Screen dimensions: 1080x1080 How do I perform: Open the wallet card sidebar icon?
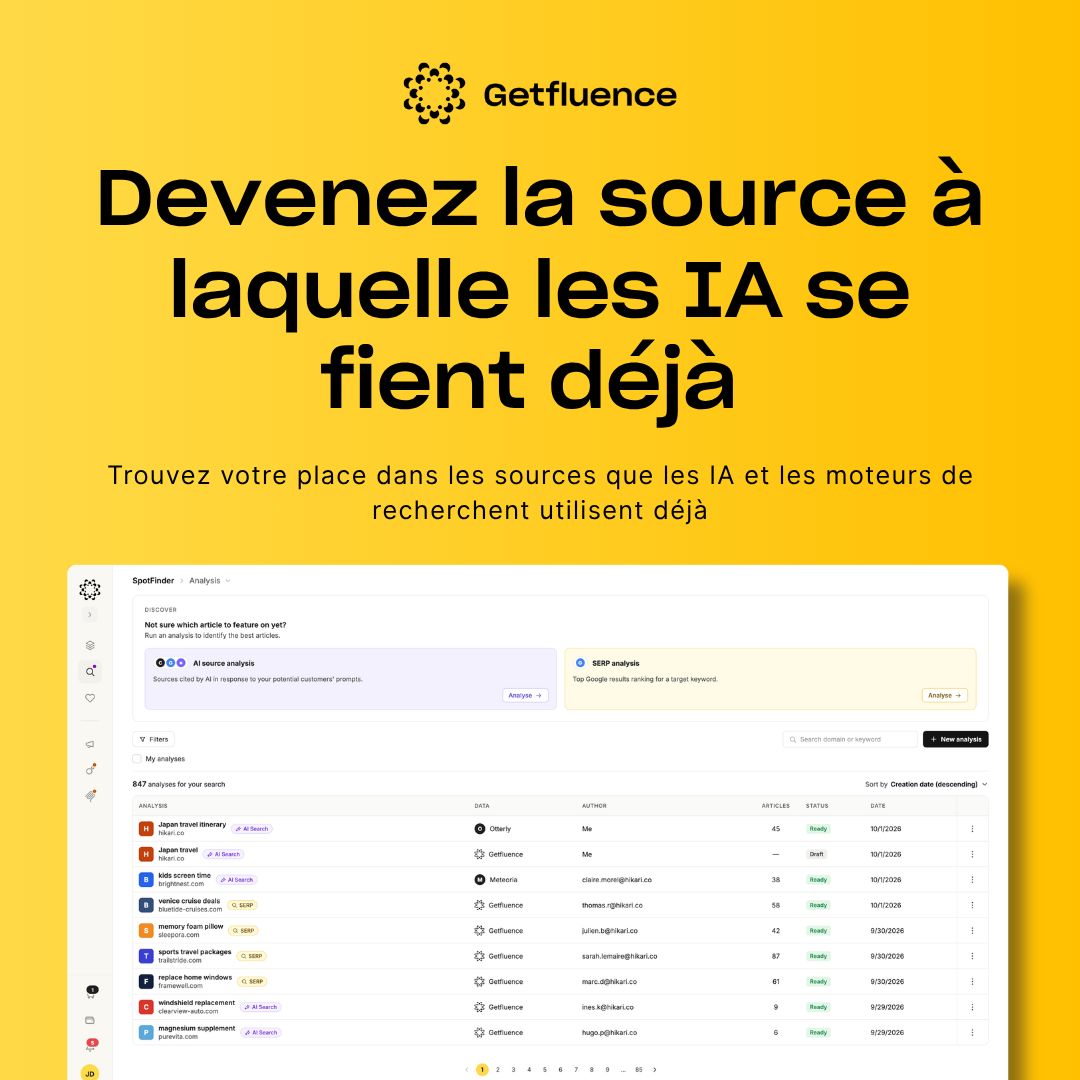point(90,1020)
